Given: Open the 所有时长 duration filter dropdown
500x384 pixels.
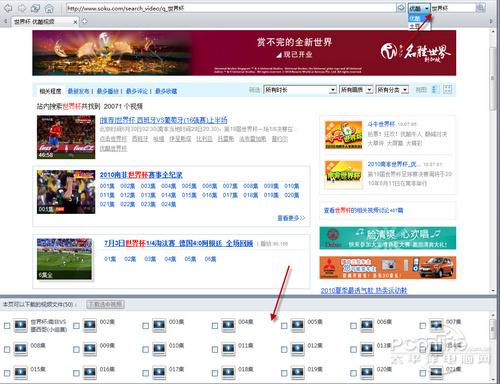Looking at the screenshot, I should pos(300,90).
